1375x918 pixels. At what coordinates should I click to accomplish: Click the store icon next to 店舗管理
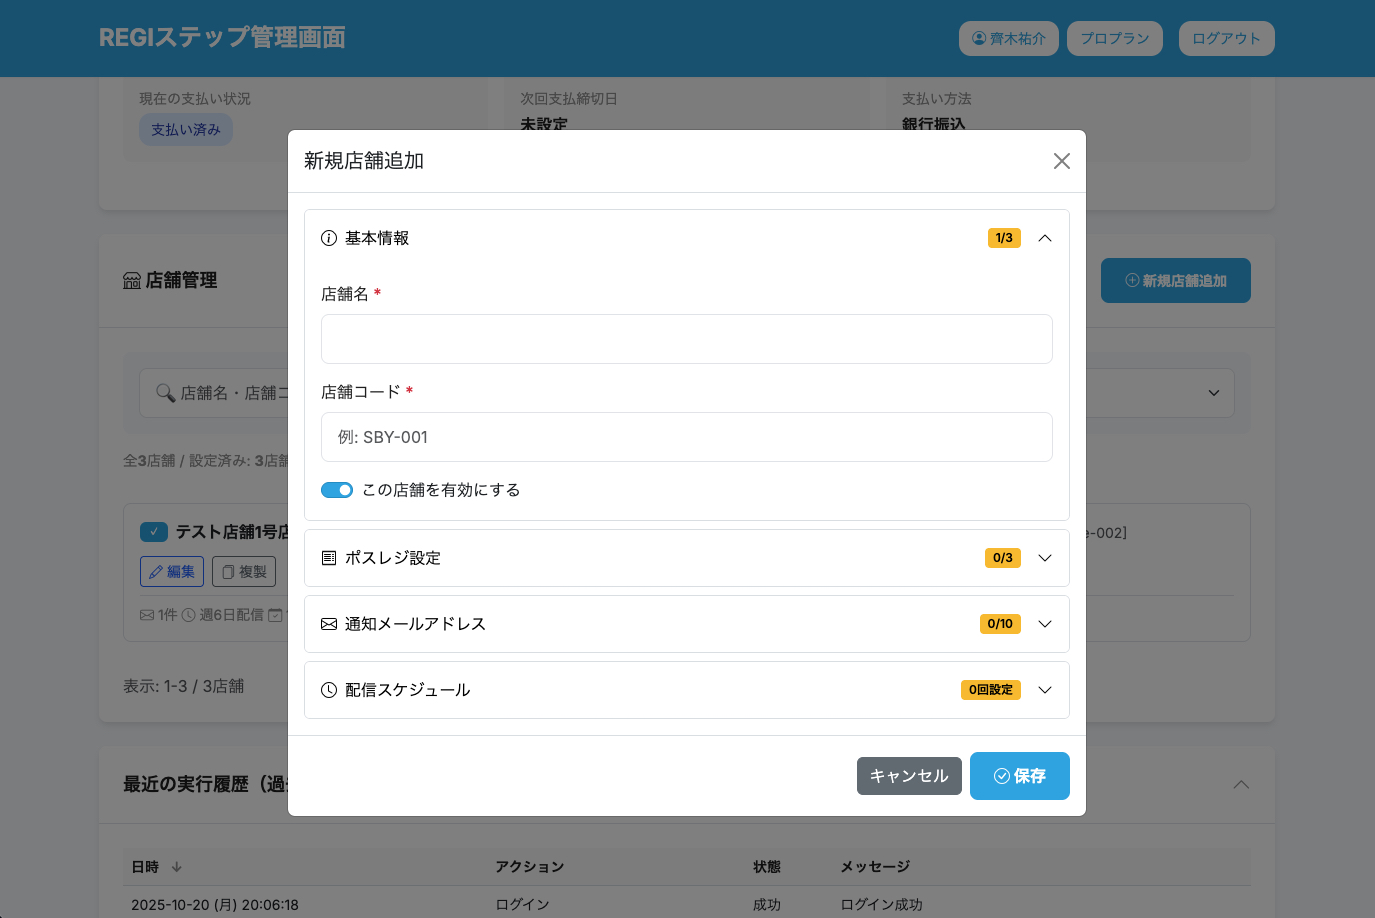click(x=132, y=281)
